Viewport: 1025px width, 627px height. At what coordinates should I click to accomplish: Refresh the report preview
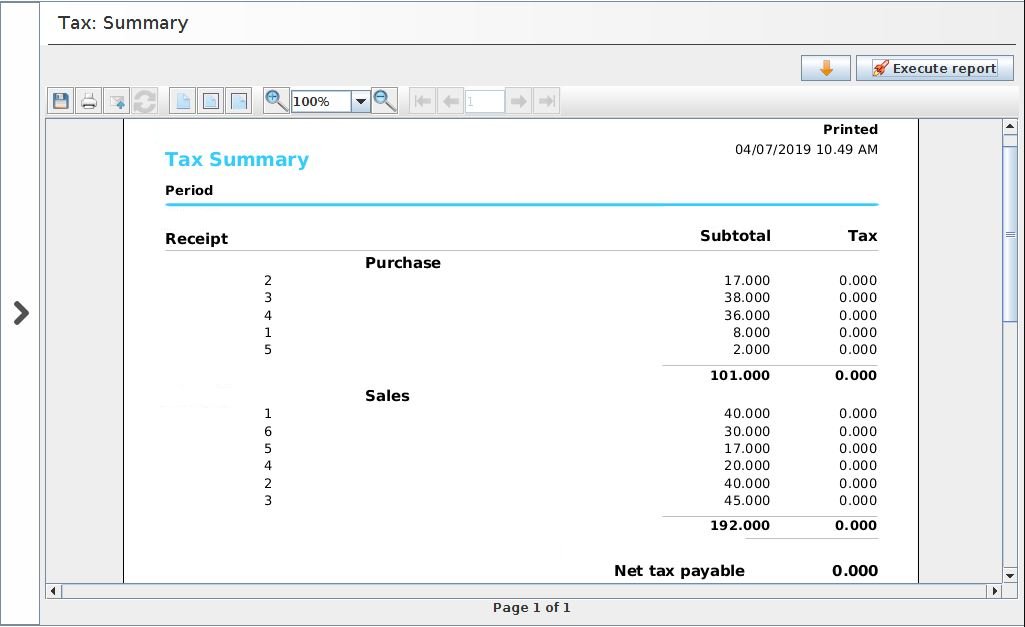coord(144,100)
